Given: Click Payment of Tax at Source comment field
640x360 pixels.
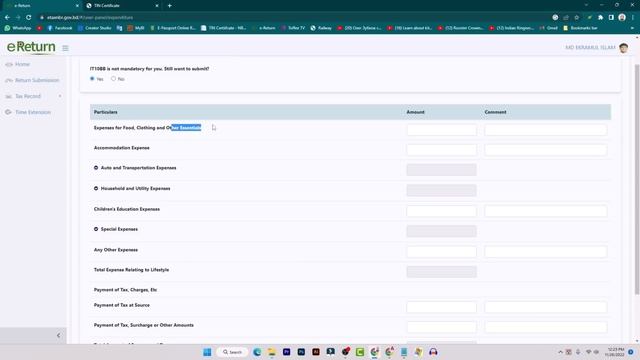Looking at the screenshot, I should point(545,307).
